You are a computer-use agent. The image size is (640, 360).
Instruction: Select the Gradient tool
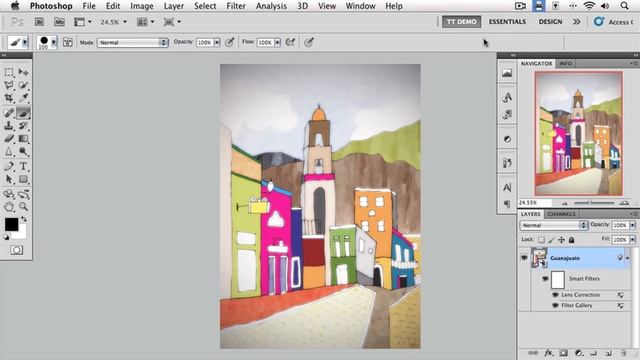coord(23,139)
